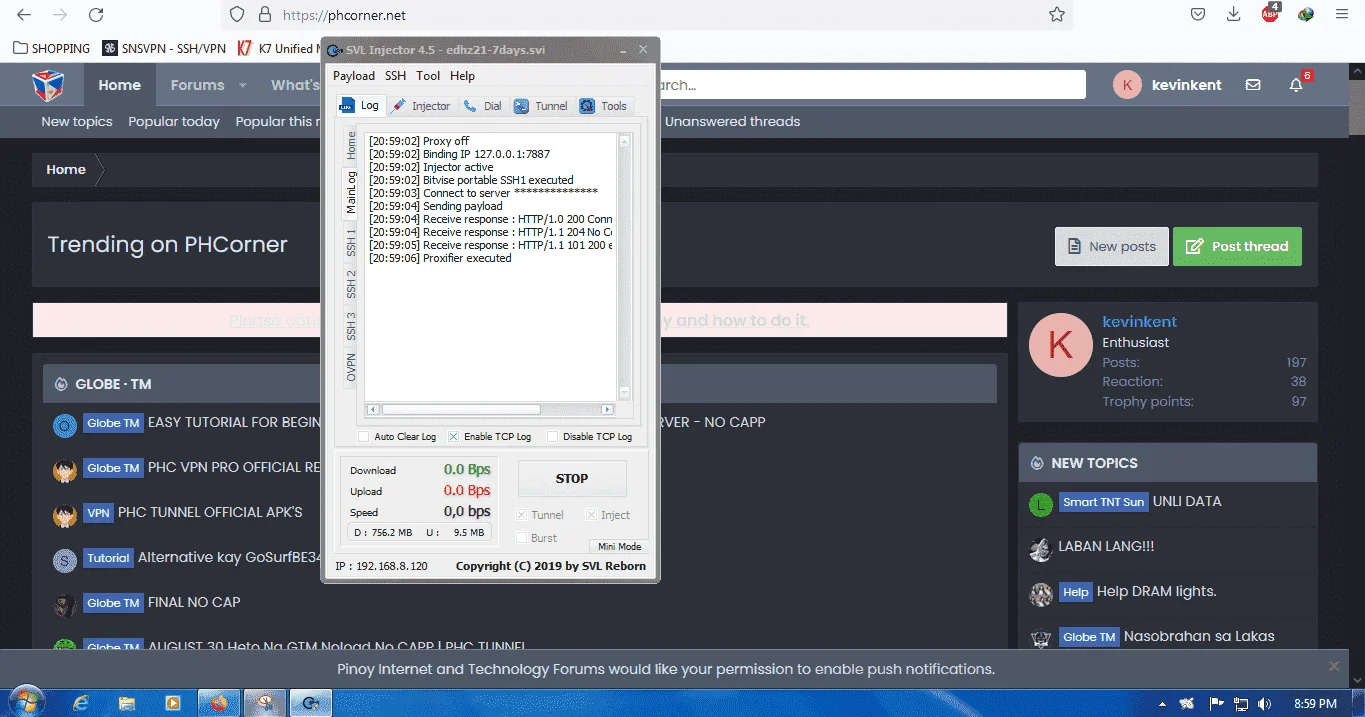This screenshot has height=717, width=1365.
Task: Click the log scrollbar right arrow
Action: click(607, 410)
